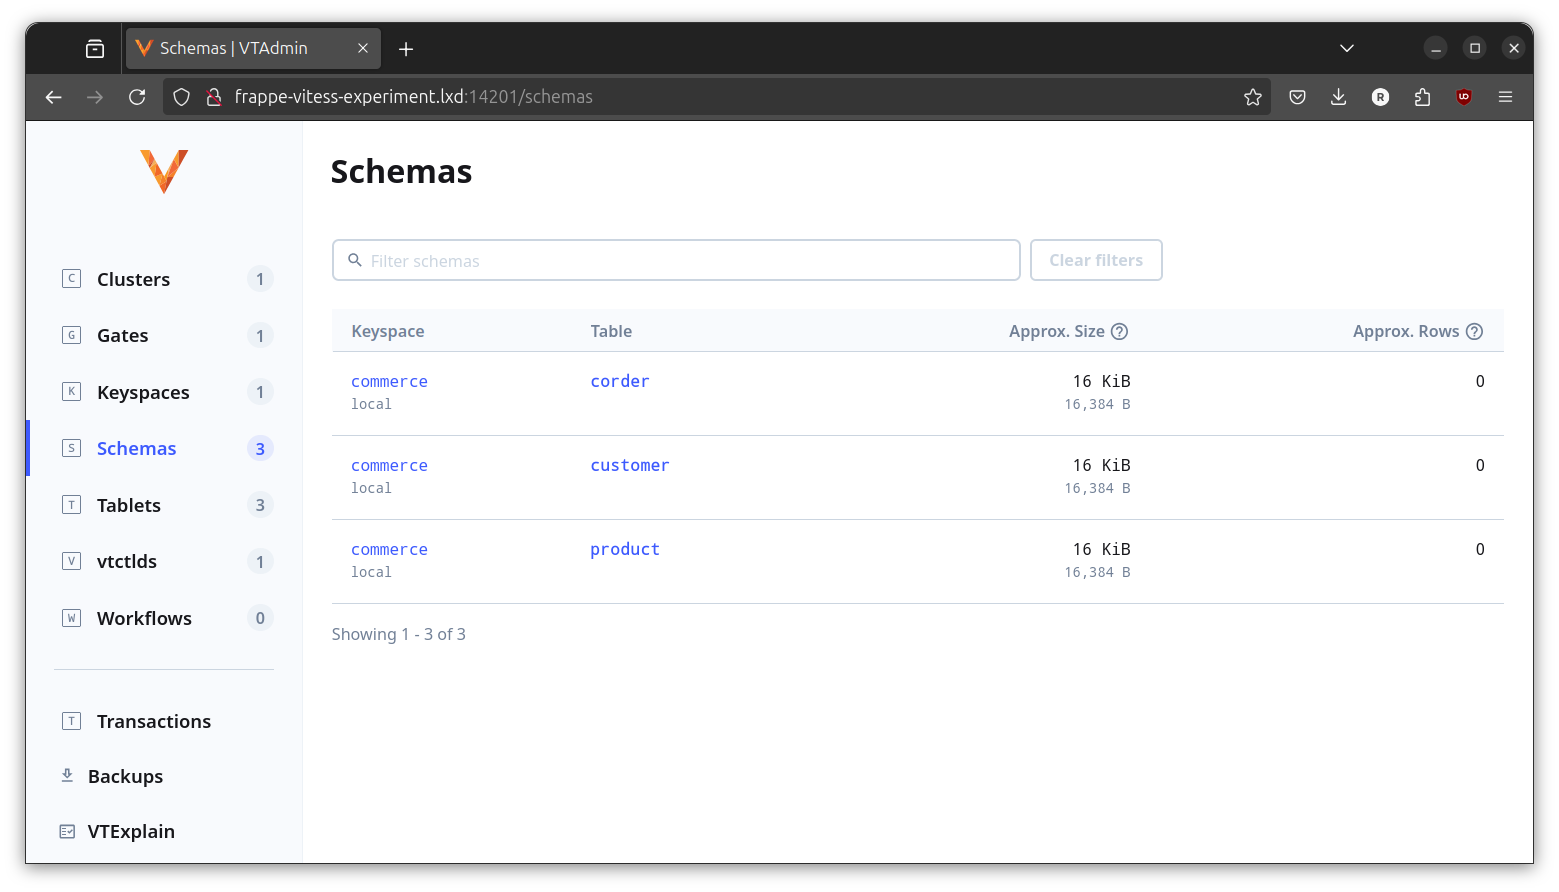1559x892 pixels.
Task: Click the site security padlock icon
Action: (213, 97)
